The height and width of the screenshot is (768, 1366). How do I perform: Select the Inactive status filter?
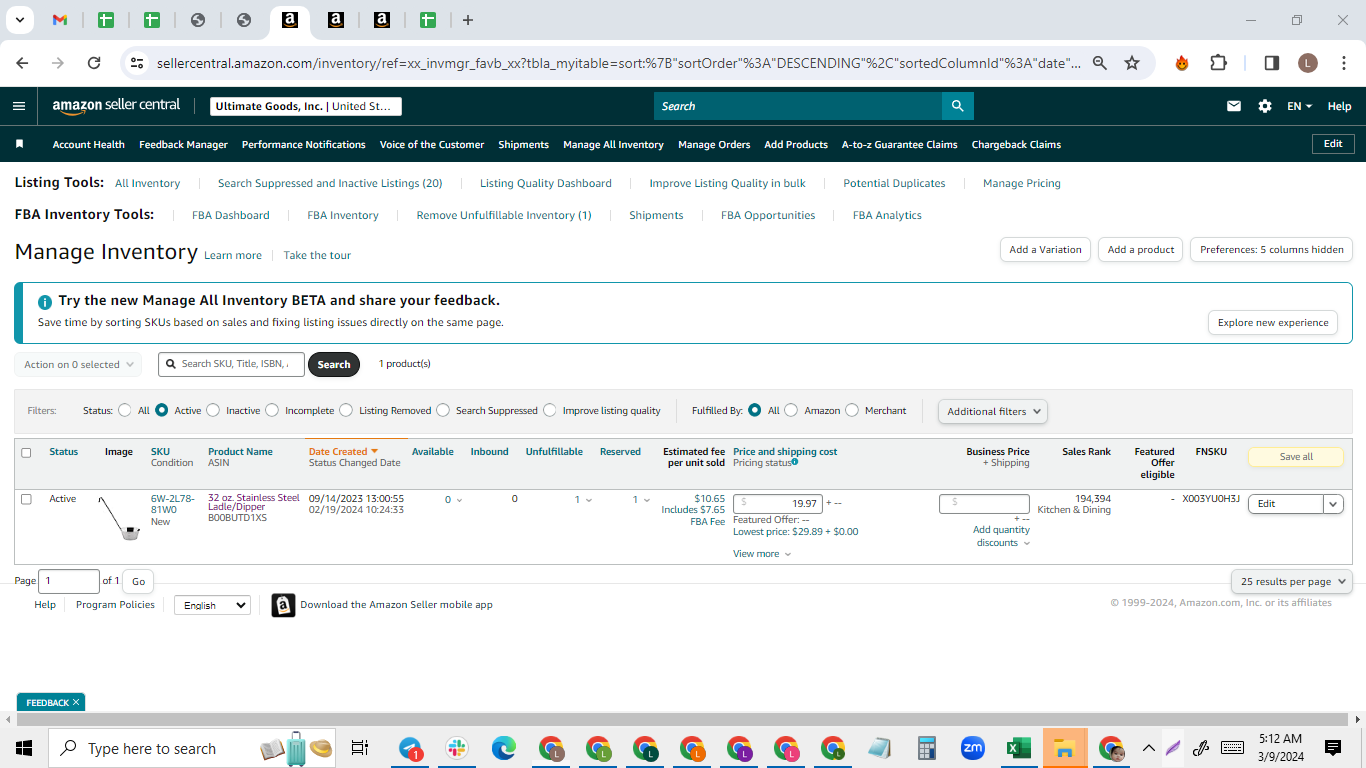(213, 410)
